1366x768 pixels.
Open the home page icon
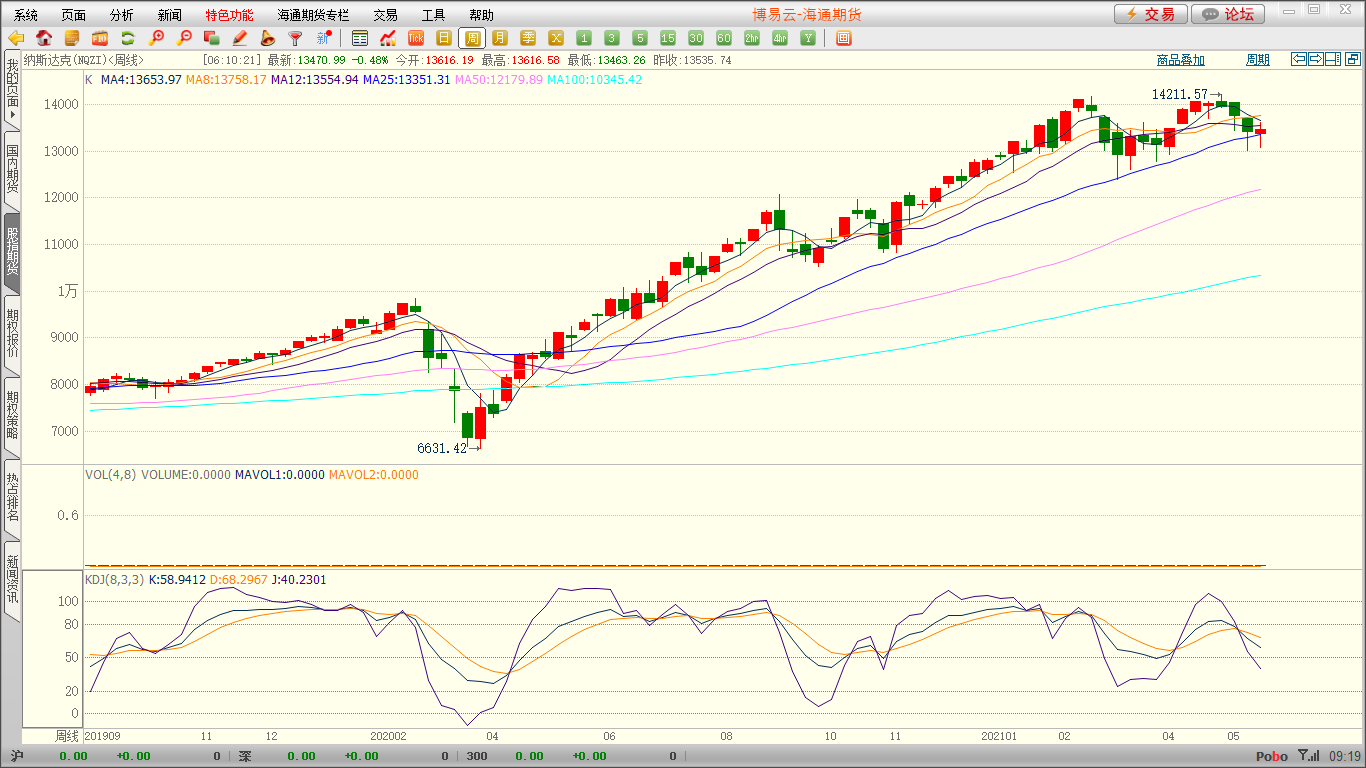44,38
